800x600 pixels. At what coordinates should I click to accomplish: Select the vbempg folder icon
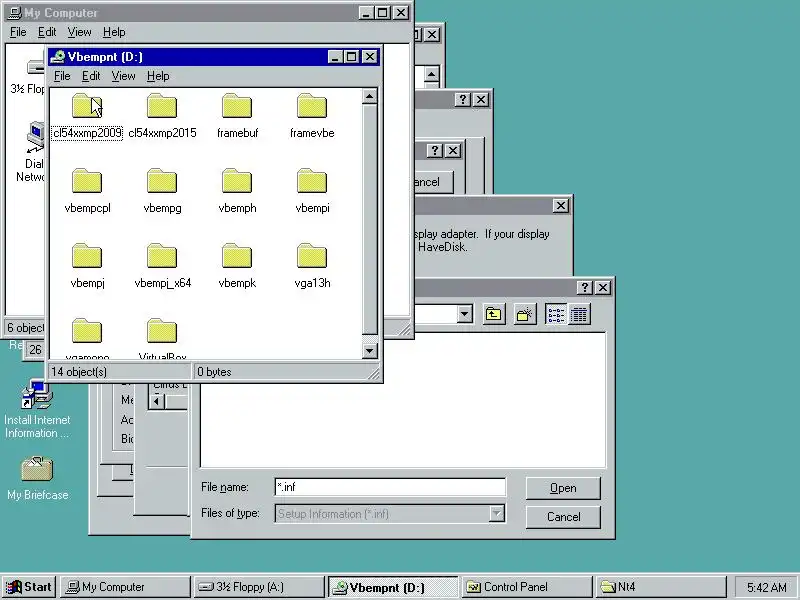click(x=162, y=181)
